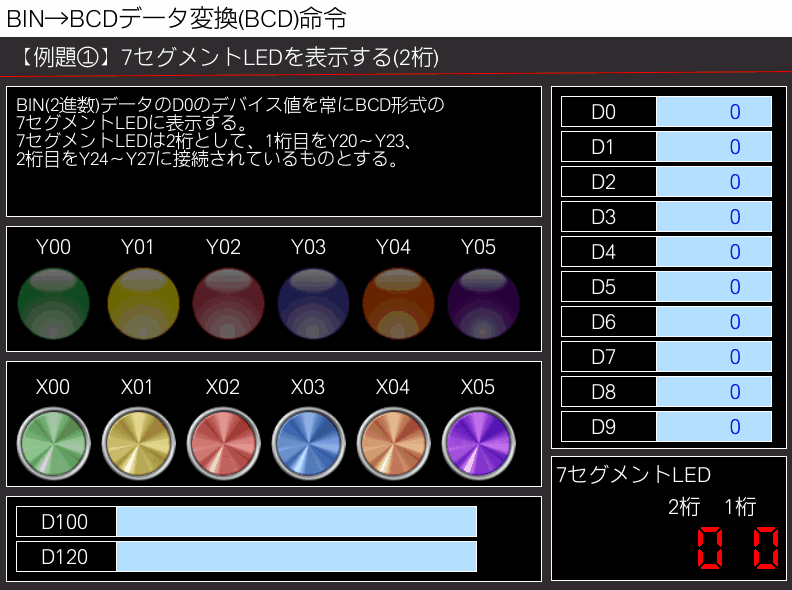792x590 pixels.
Task: Click the D0 register label
Action: click(x=609, y=112)
